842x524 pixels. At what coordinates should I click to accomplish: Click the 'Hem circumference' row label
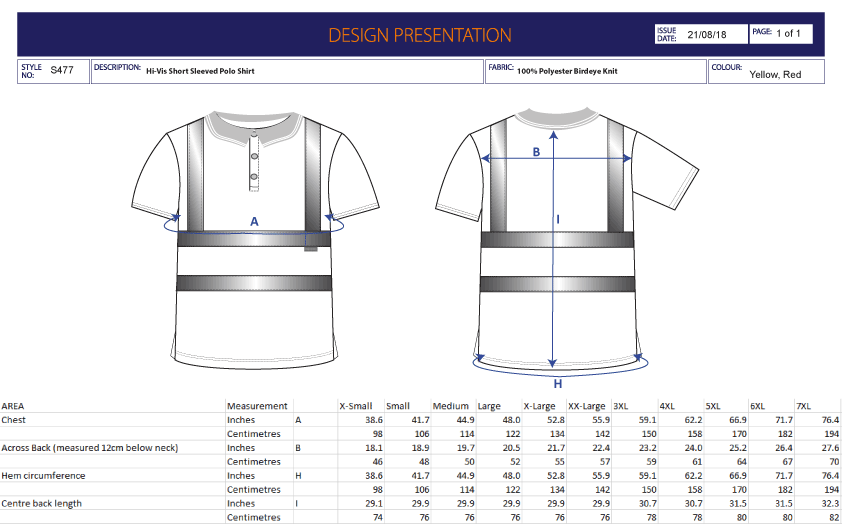[43, 476]
